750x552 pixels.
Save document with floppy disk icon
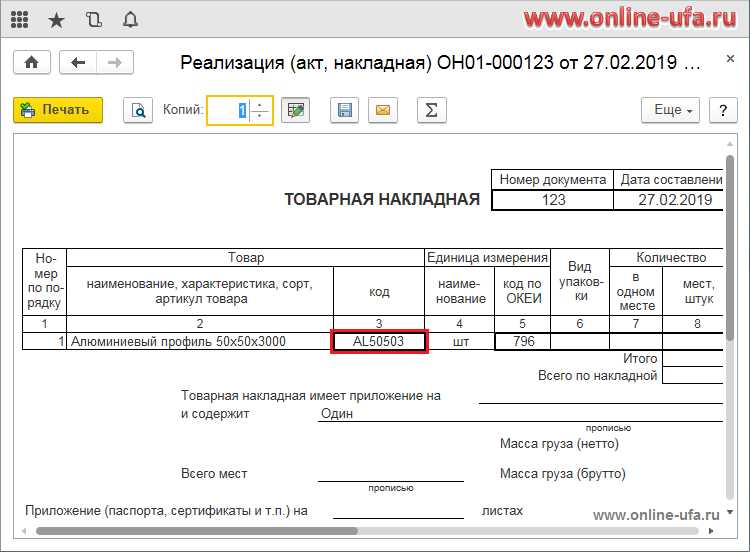click(x=345, y=110)
